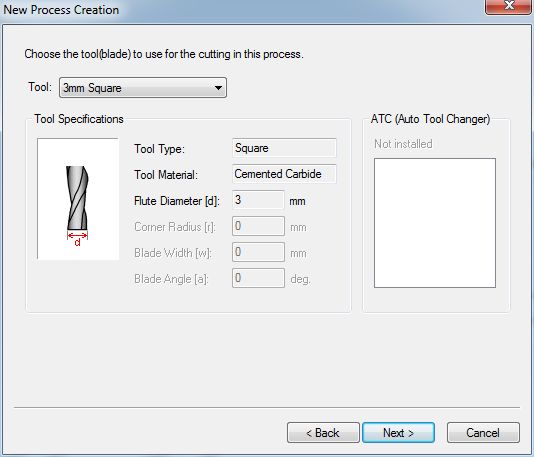534x457 pixels.
Task: Click the disabled Blade Width value field
Action: click(x=258, y=252)
